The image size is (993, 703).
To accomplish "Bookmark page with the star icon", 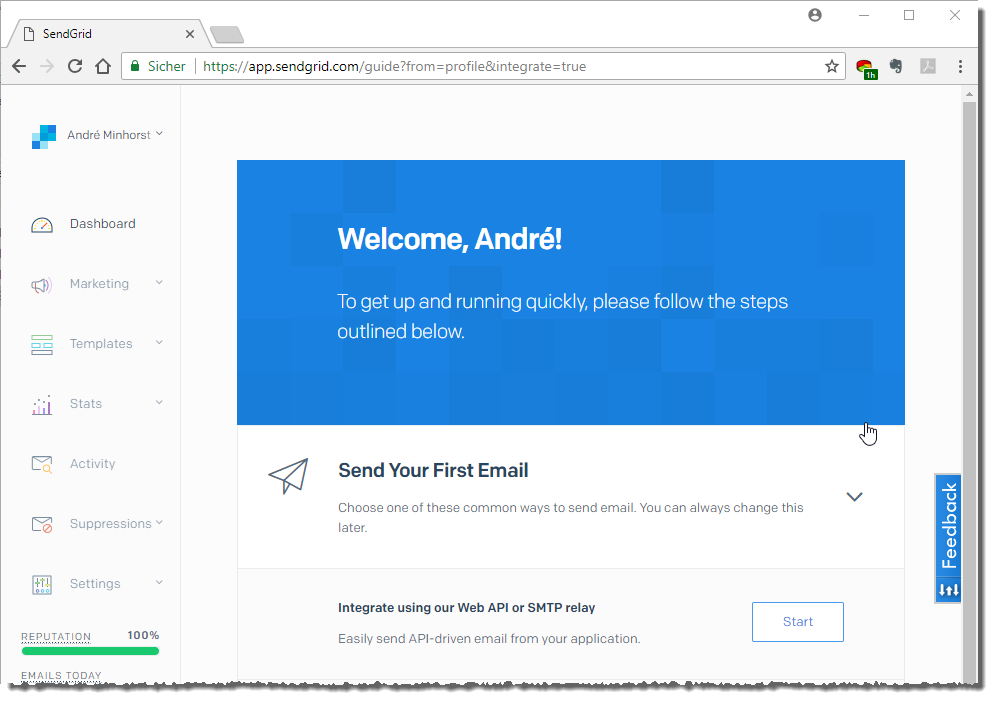I will 831,66.
